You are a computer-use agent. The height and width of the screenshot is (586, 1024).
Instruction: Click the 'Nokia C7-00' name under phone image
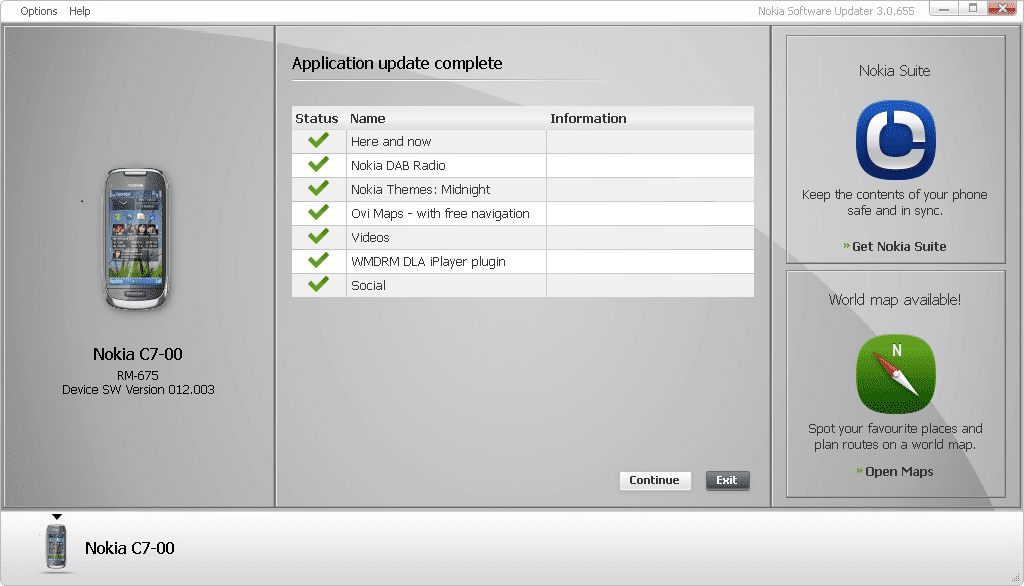click(138, 354)
